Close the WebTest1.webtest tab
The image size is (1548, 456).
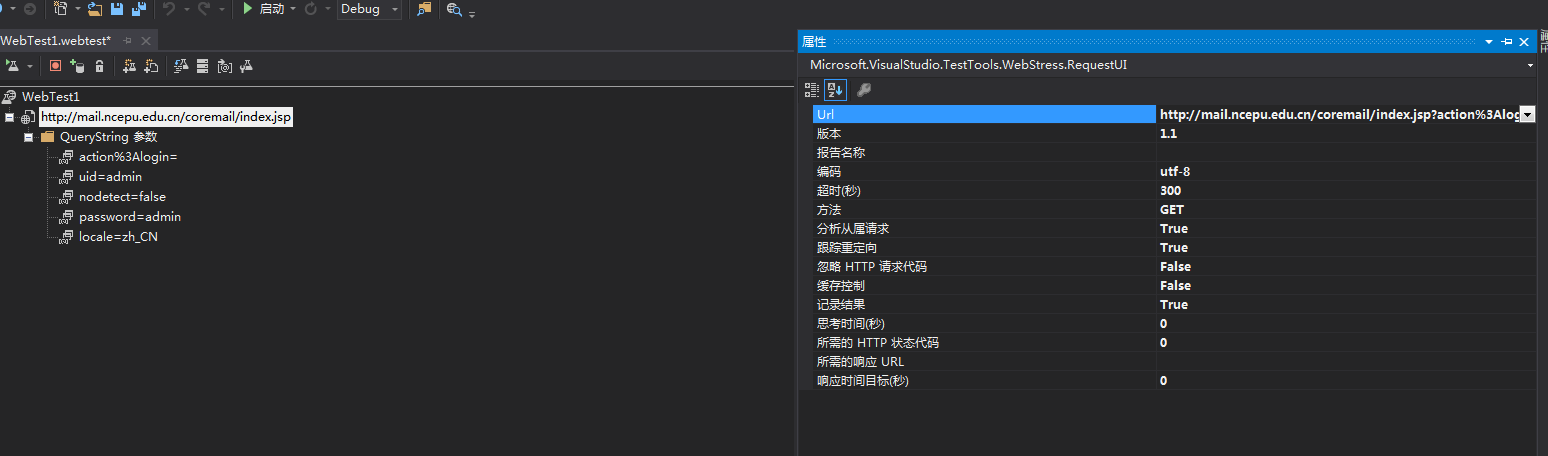145,41
